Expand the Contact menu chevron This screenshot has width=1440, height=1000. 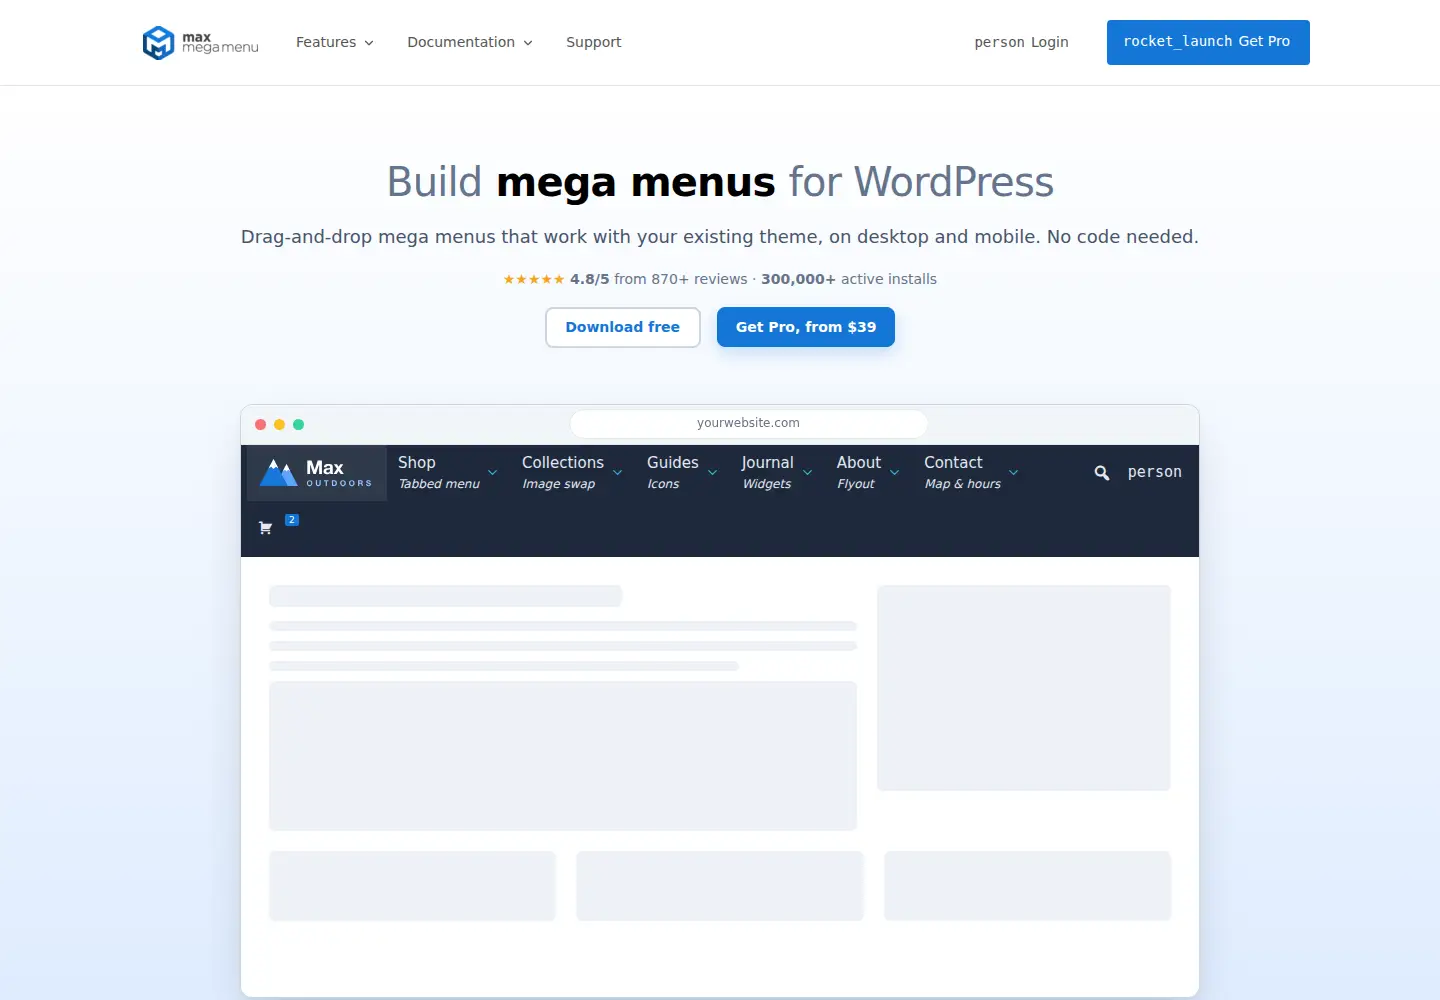1013,473
